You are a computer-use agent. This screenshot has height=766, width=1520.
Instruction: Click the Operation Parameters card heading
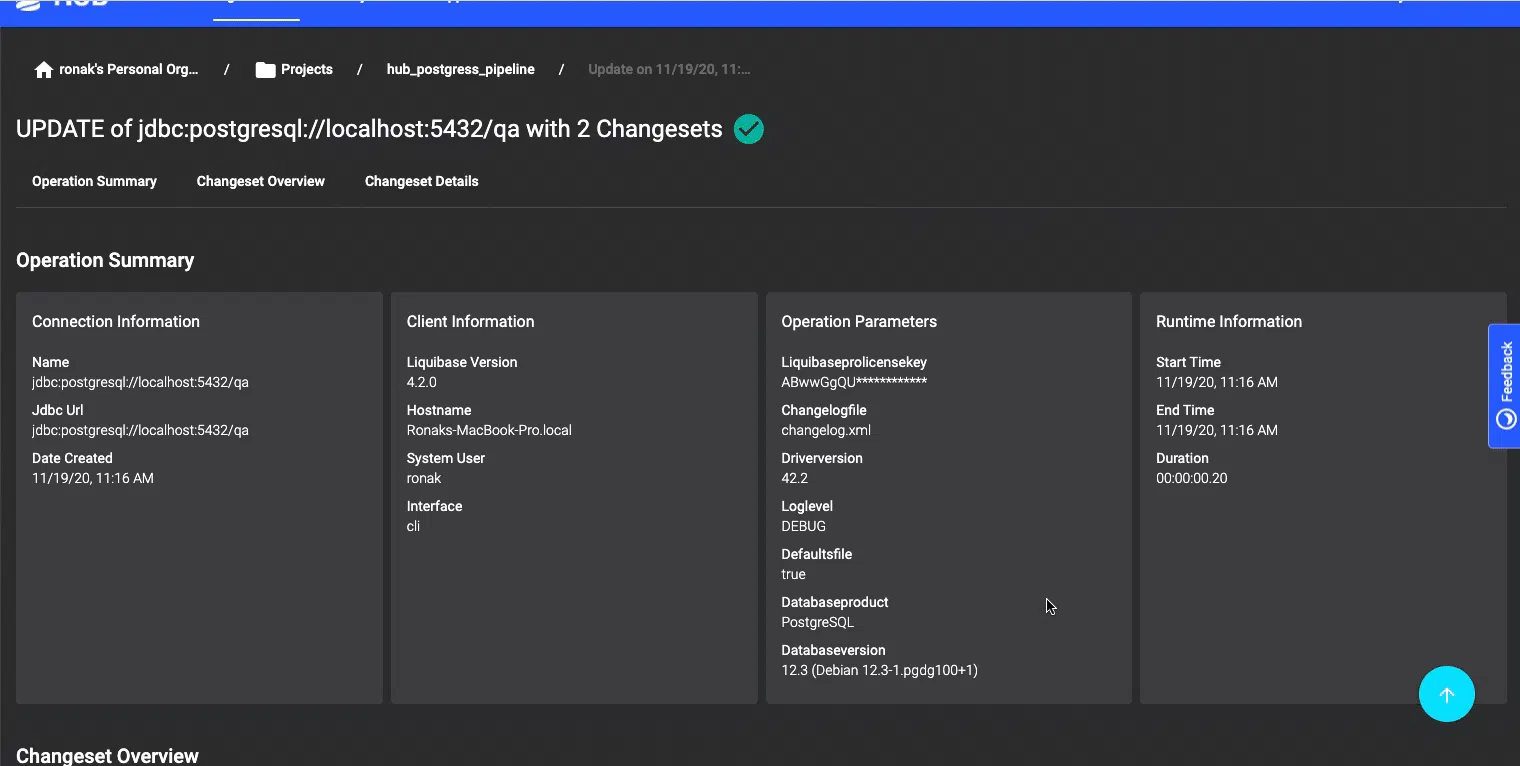pos(859,322)
